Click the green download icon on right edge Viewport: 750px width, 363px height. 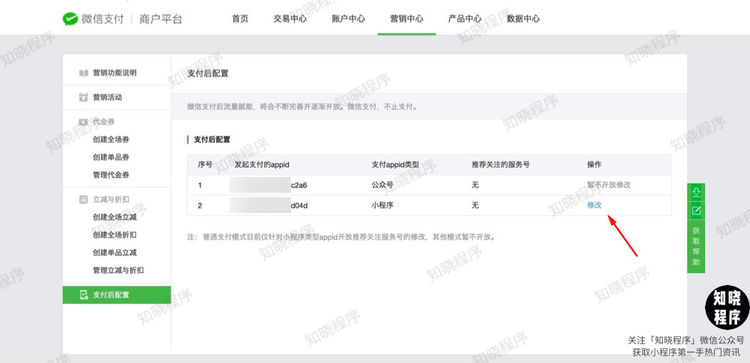click(696, 192)
